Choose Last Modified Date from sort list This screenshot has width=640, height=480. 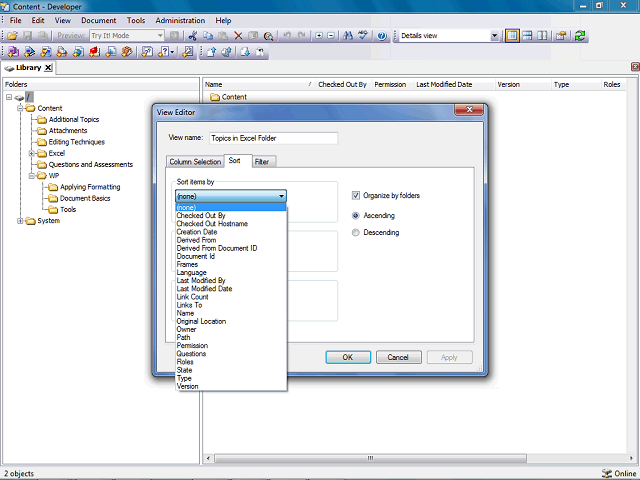coord(231,289)
